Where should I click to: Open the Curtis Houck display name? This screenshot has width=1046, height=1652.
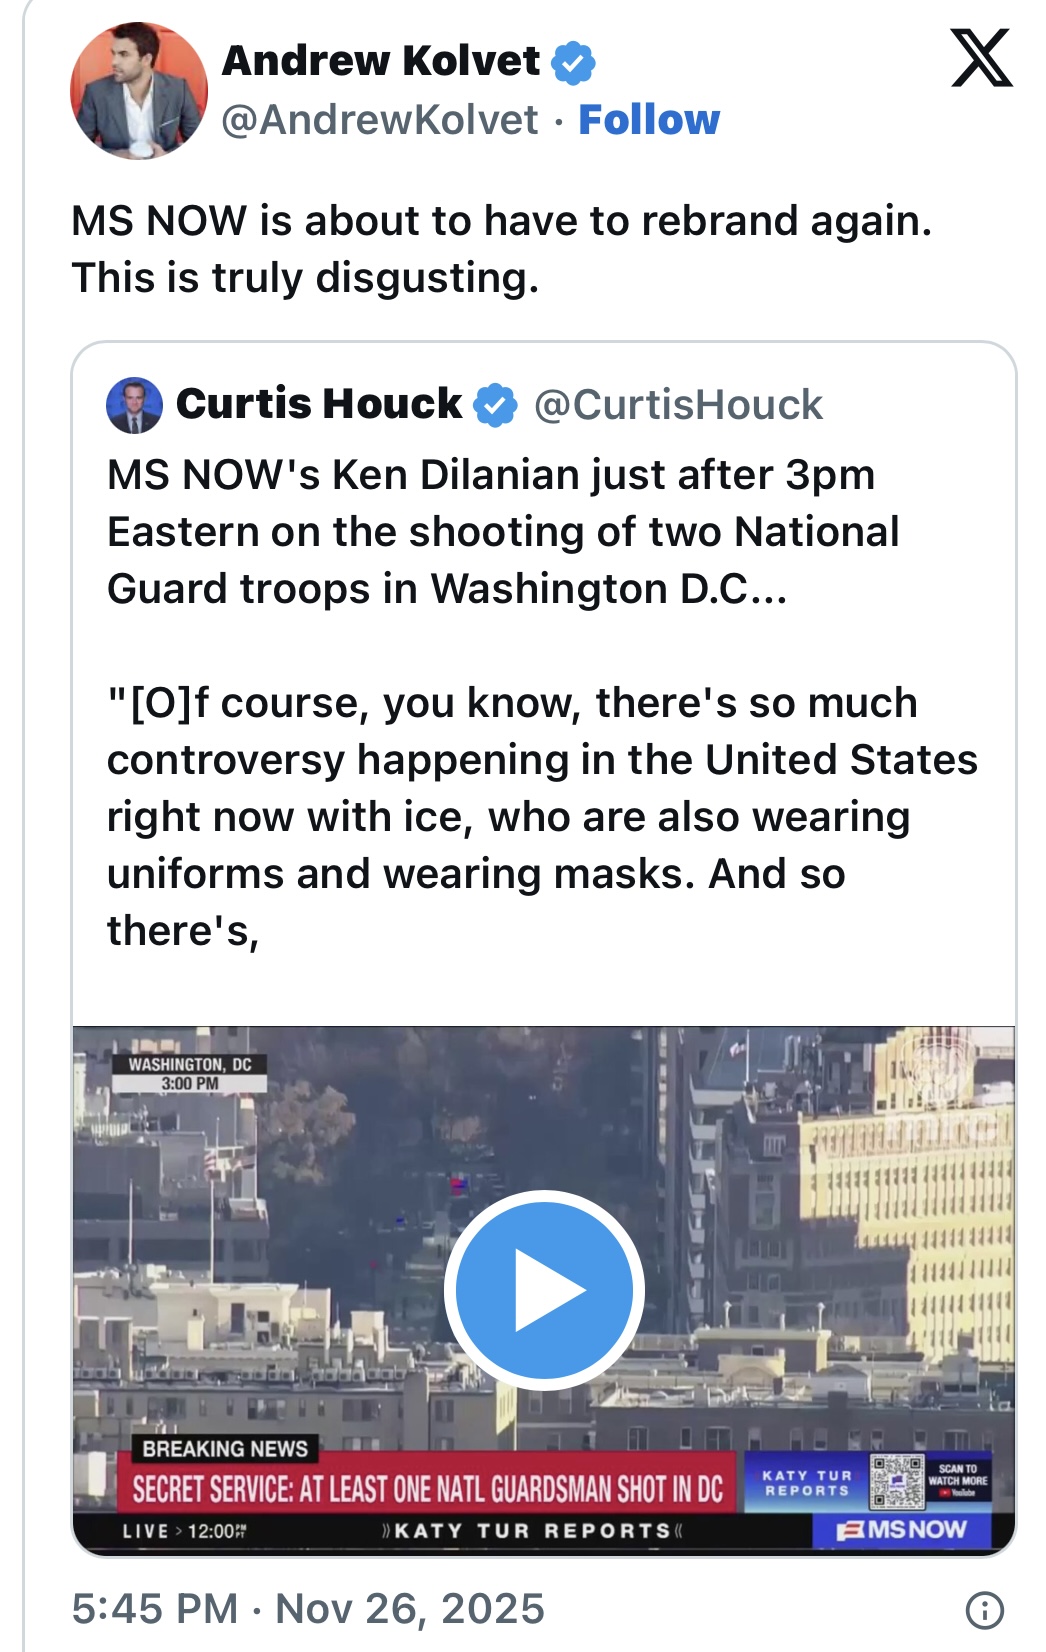pos(319,404)
